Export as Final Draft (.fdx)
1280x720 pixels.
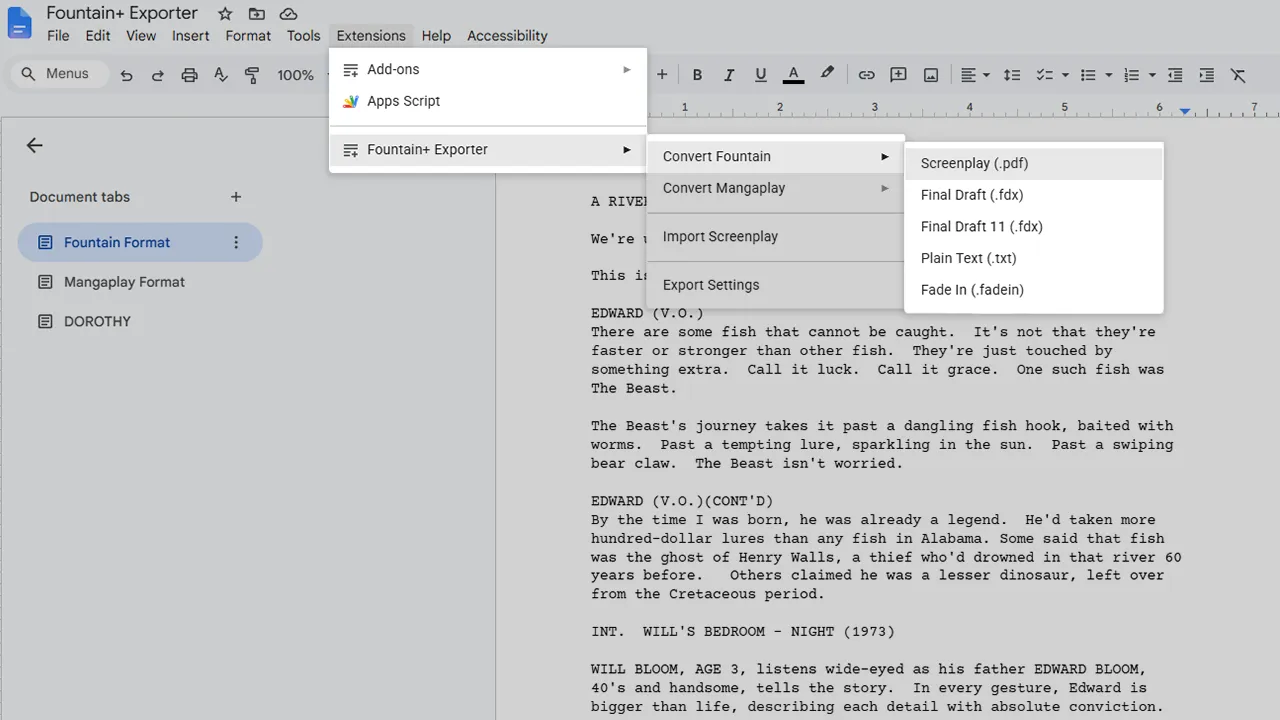pyautogui.click(x=1034, y=195)
